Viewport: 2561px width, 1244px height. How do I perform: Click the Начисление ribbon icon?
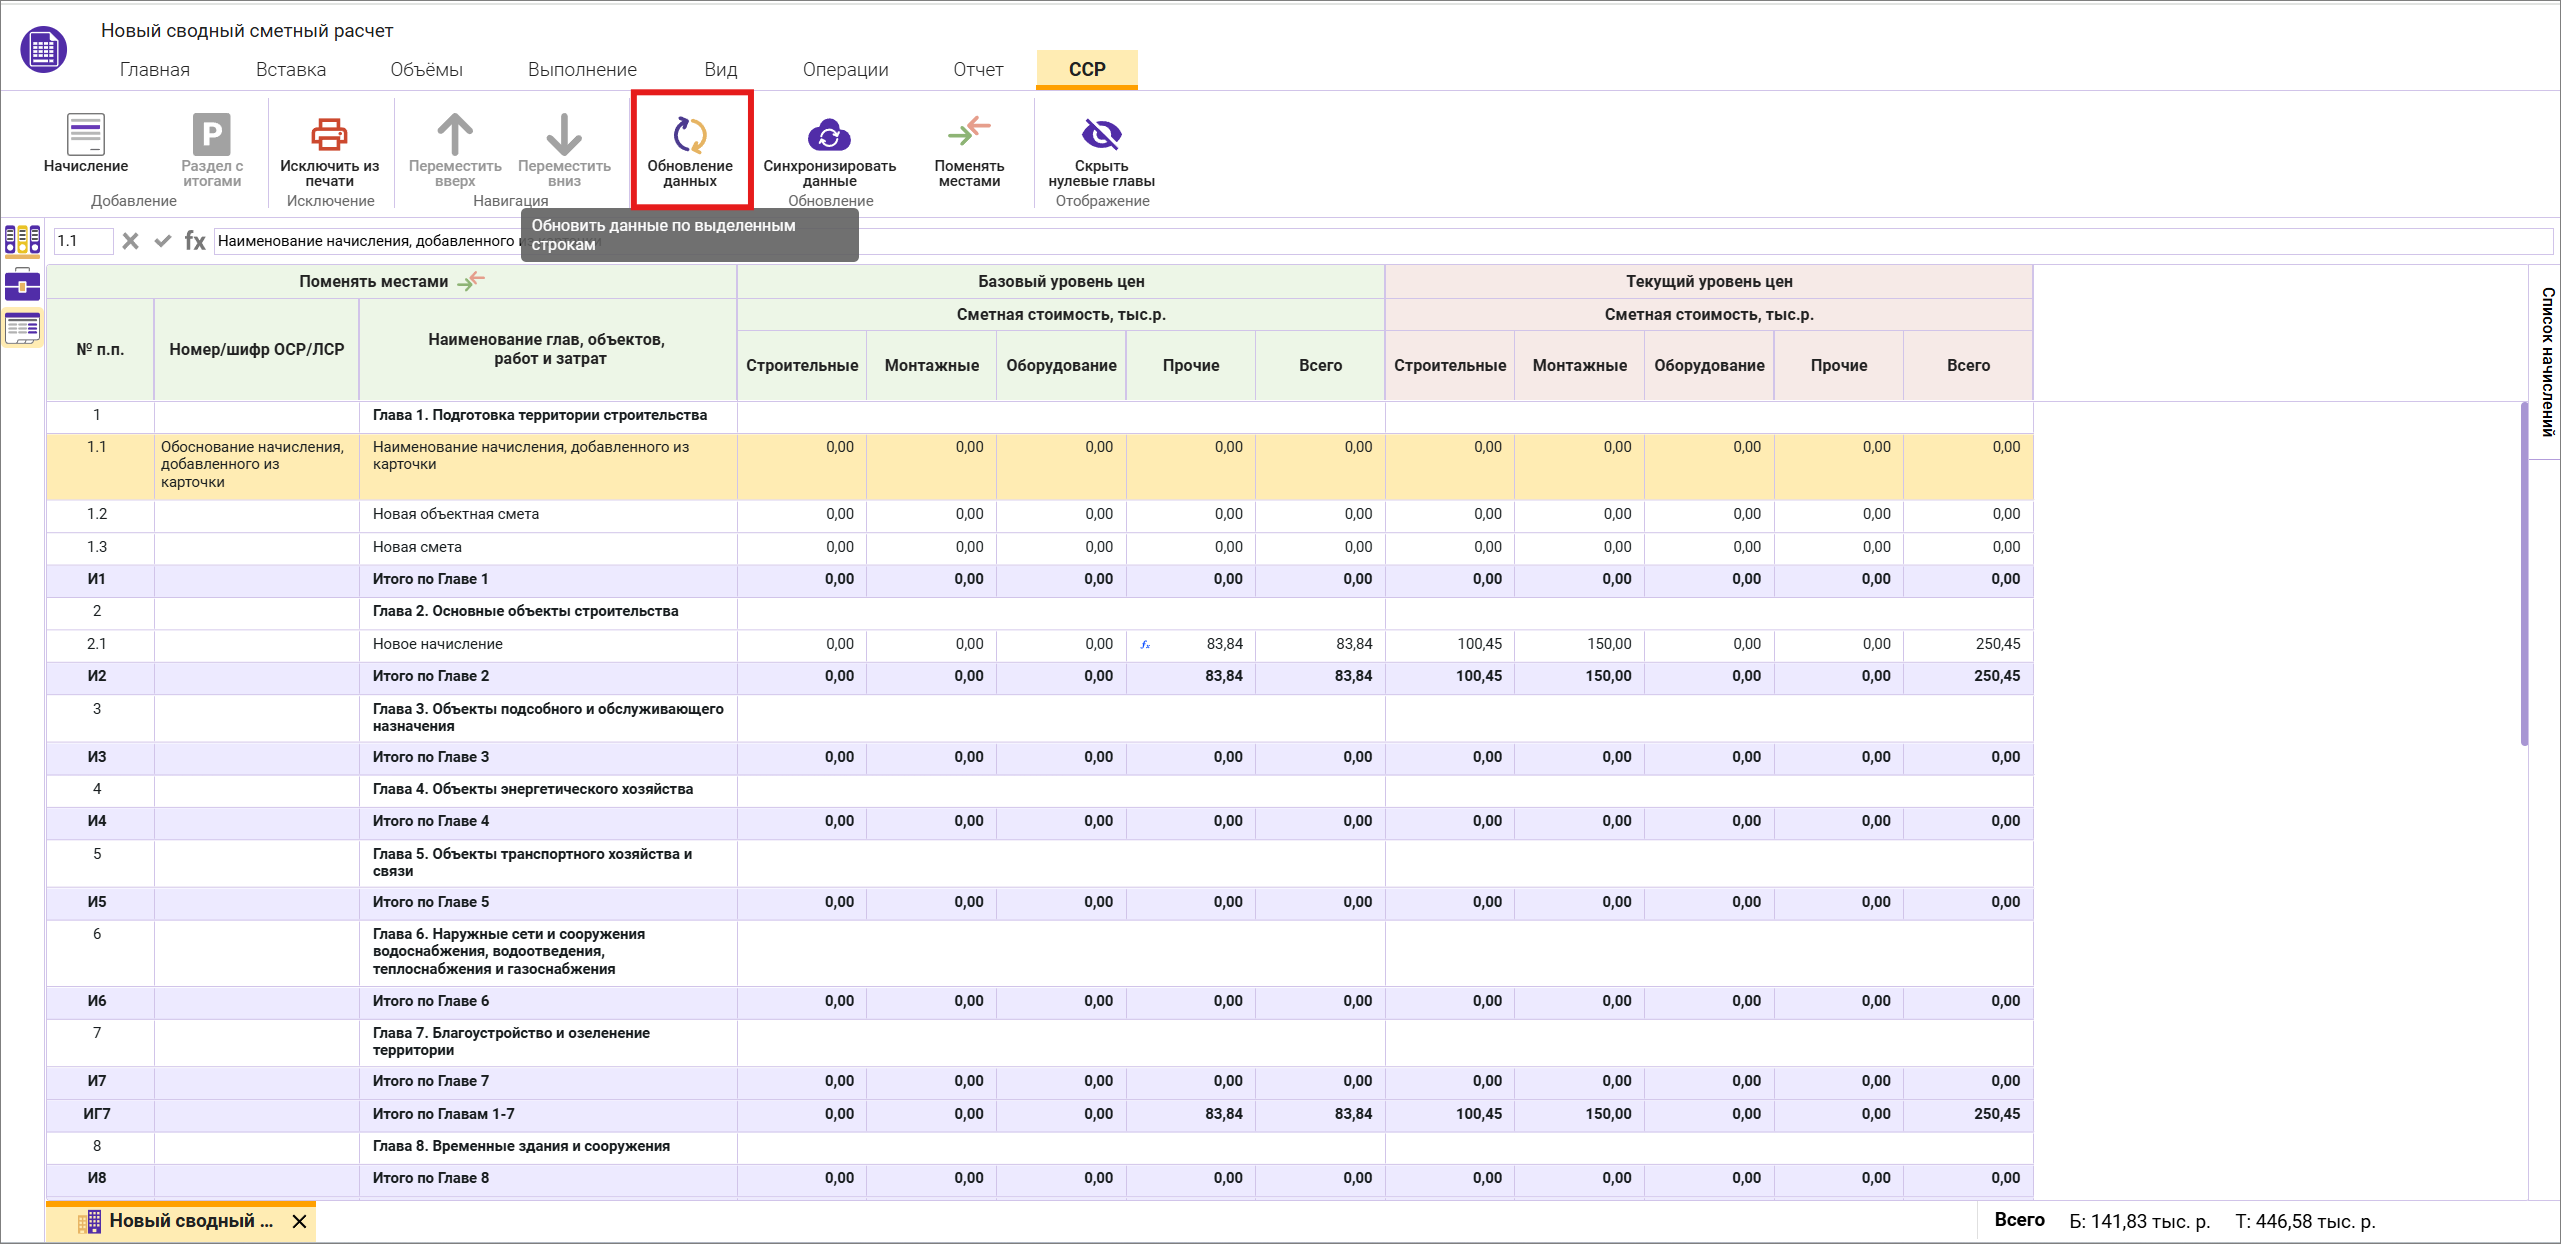click(x=85, y=135)
